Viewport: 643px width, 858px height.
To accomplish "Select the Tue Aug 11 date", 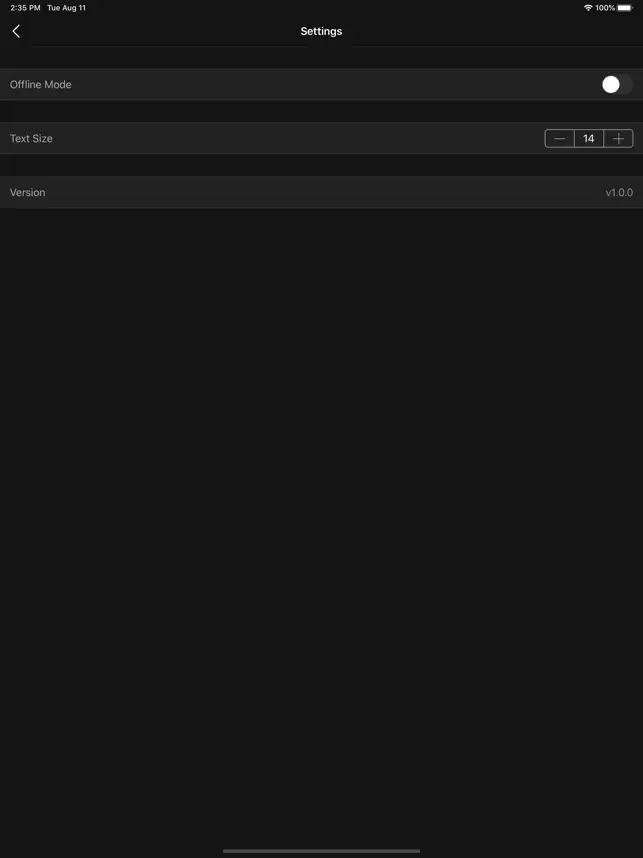I will 66,8.
